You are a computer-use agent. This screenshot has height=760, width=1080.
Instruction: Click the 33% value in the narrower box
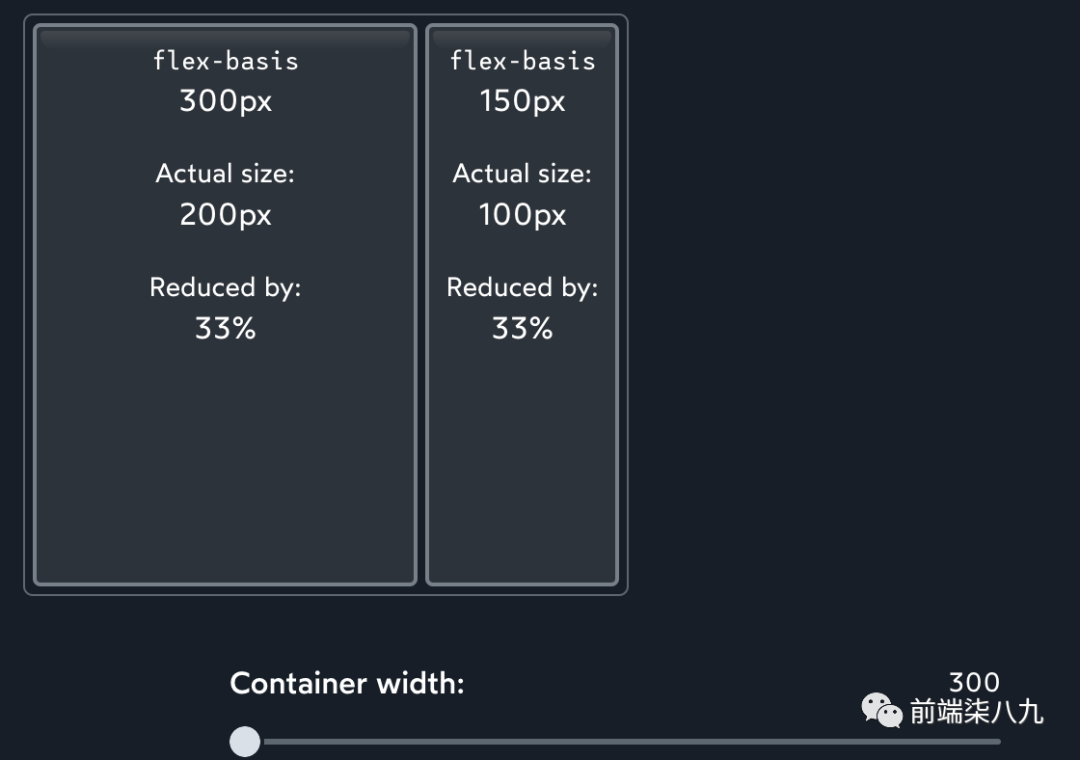[x=522, y=328]
